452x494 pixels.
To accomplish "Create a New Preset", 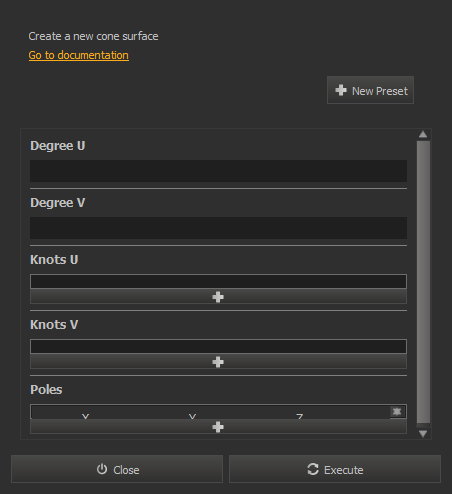I will click(370, 90).
